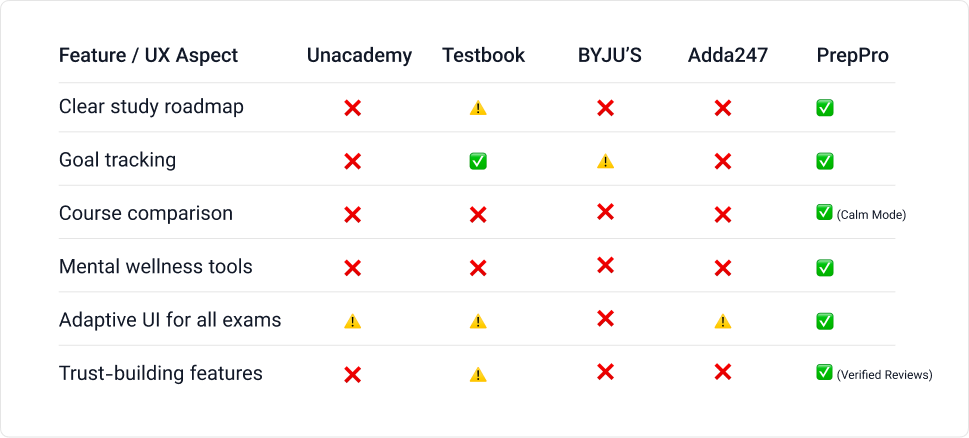Click the Trust-building features row label

pyautogui.click(x=161, y=374)
